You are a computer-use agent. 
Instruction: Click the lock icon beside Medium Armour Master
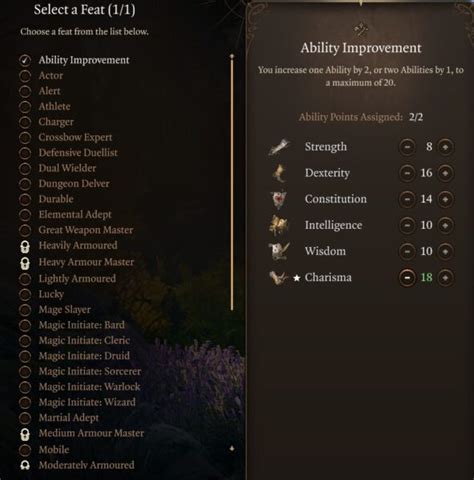(25, 434)
